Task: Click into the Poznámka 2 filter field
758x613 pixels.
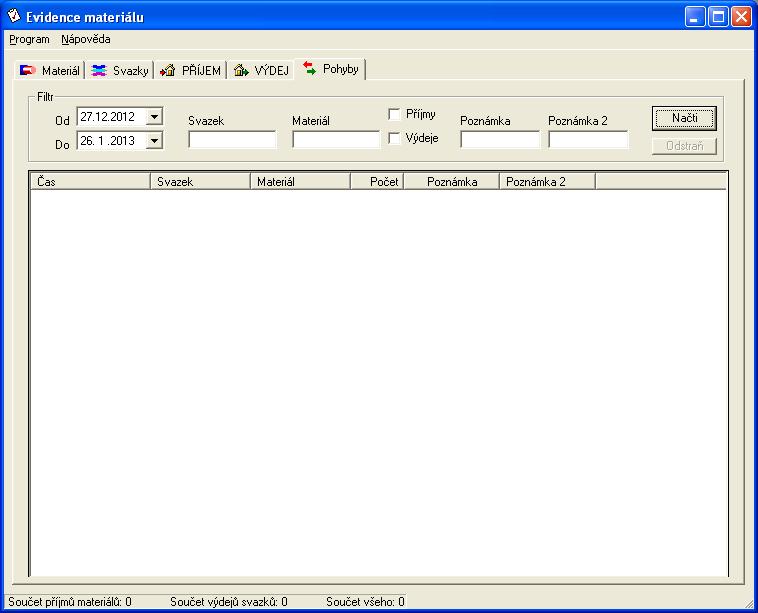Action: click(588, 140)
